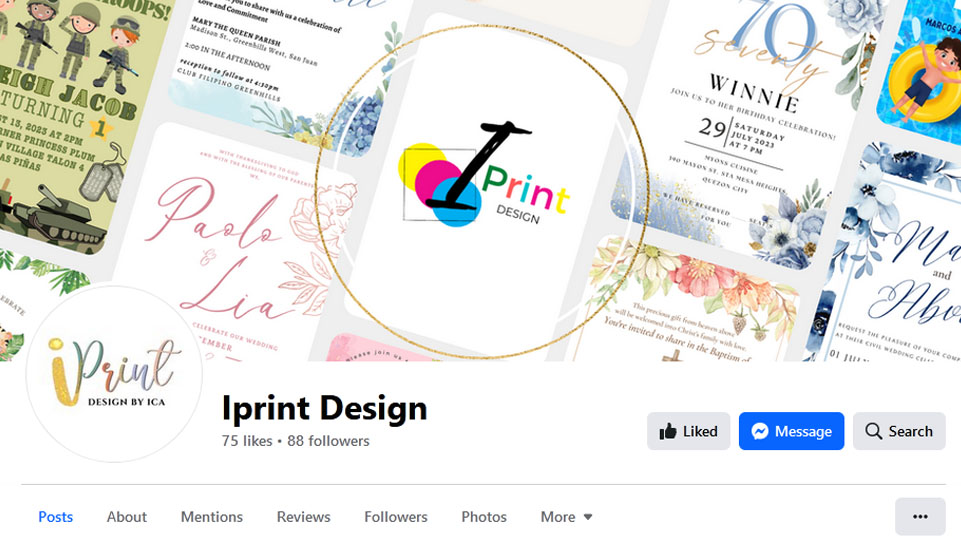The height and width of the screenshot is (542, 961).
Task: Click the More dropdown arrow
Action: coord(588,517)
